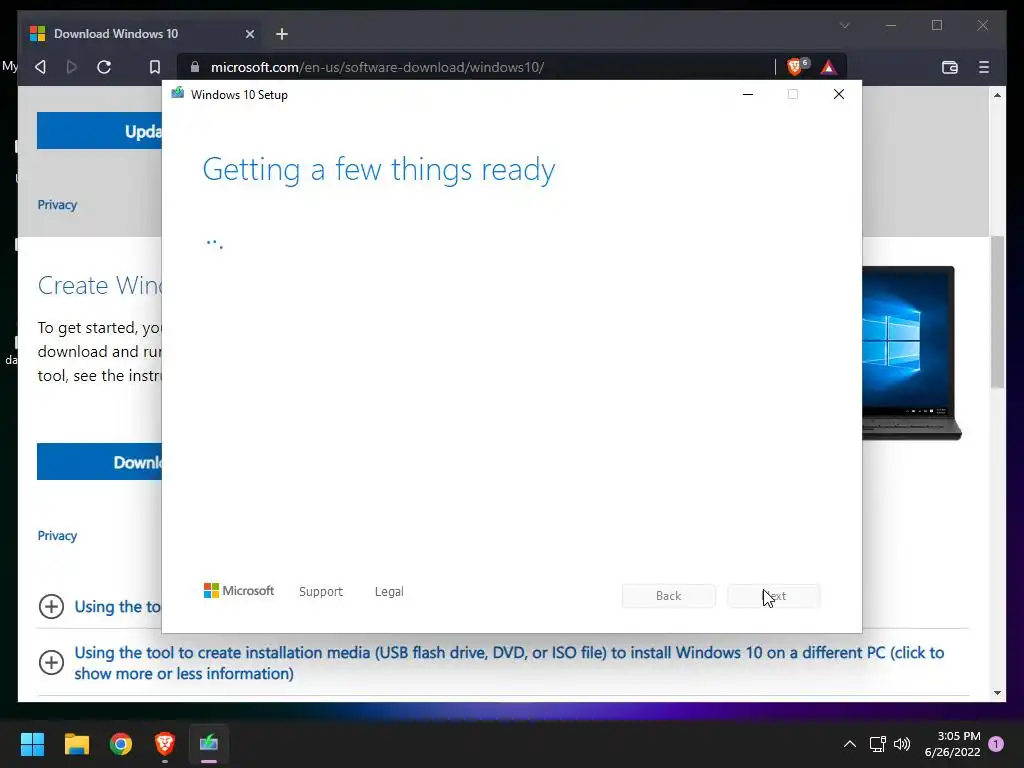Reload the page with the refresh icon
Image resolution: width=1024 pixels, height=768 pixels.
(104, 67)
